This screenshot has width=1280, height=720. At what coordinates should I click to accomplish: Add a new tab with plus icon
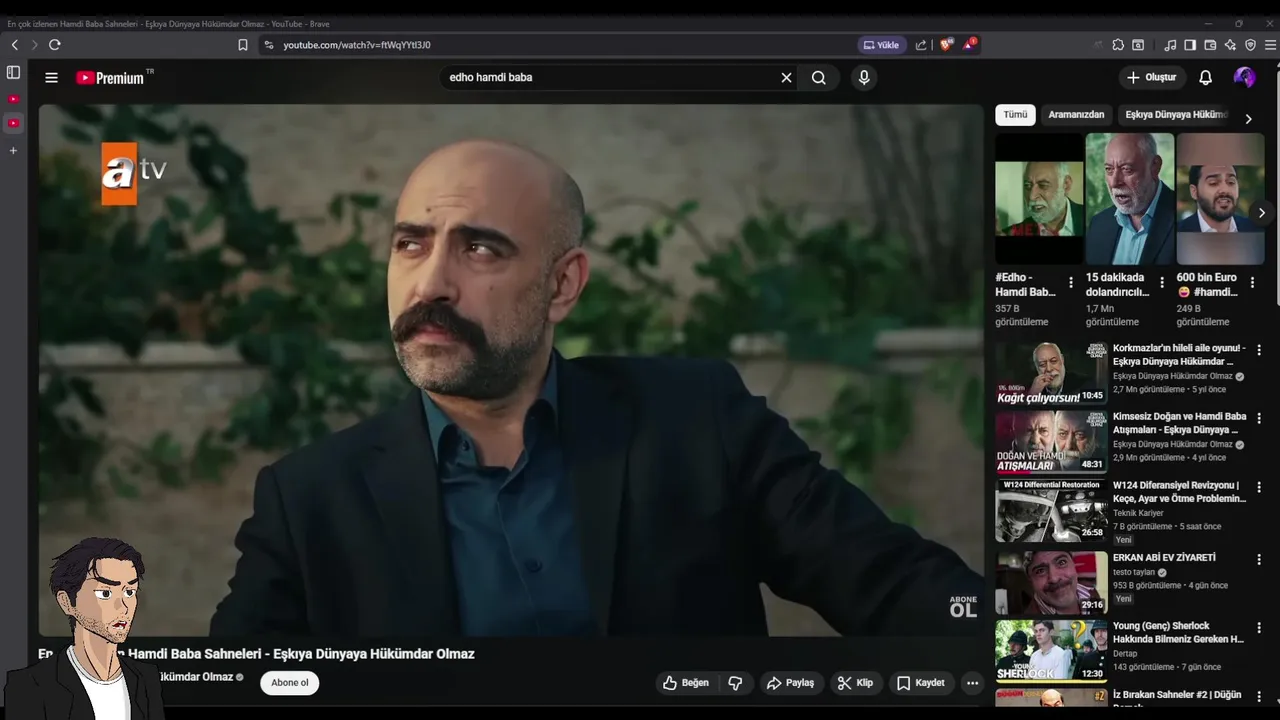click(x=13, y=150)
